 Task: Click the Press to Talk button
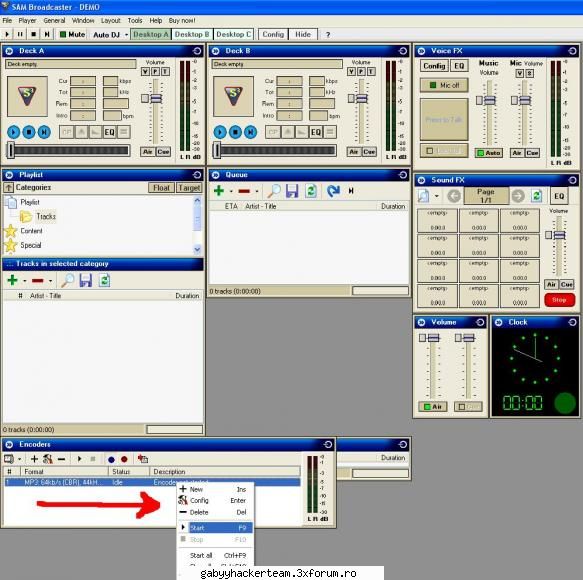coord(444,119)
